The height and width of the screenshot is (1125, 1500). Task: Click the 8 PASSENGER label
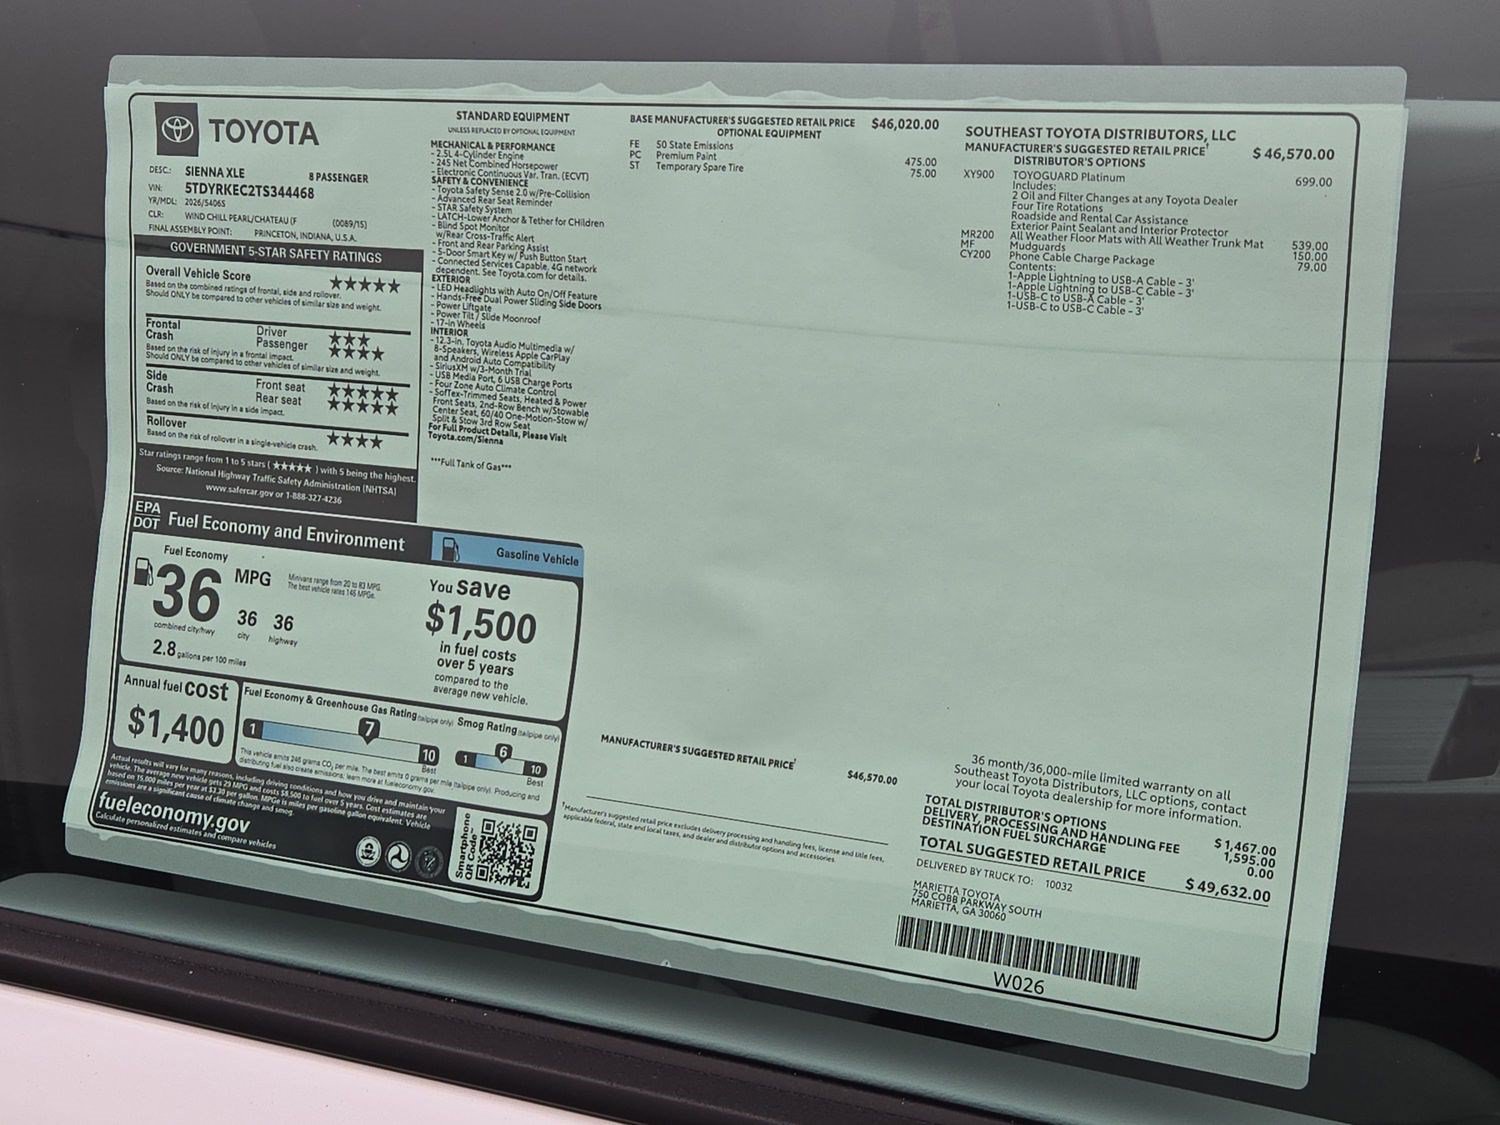338,177
